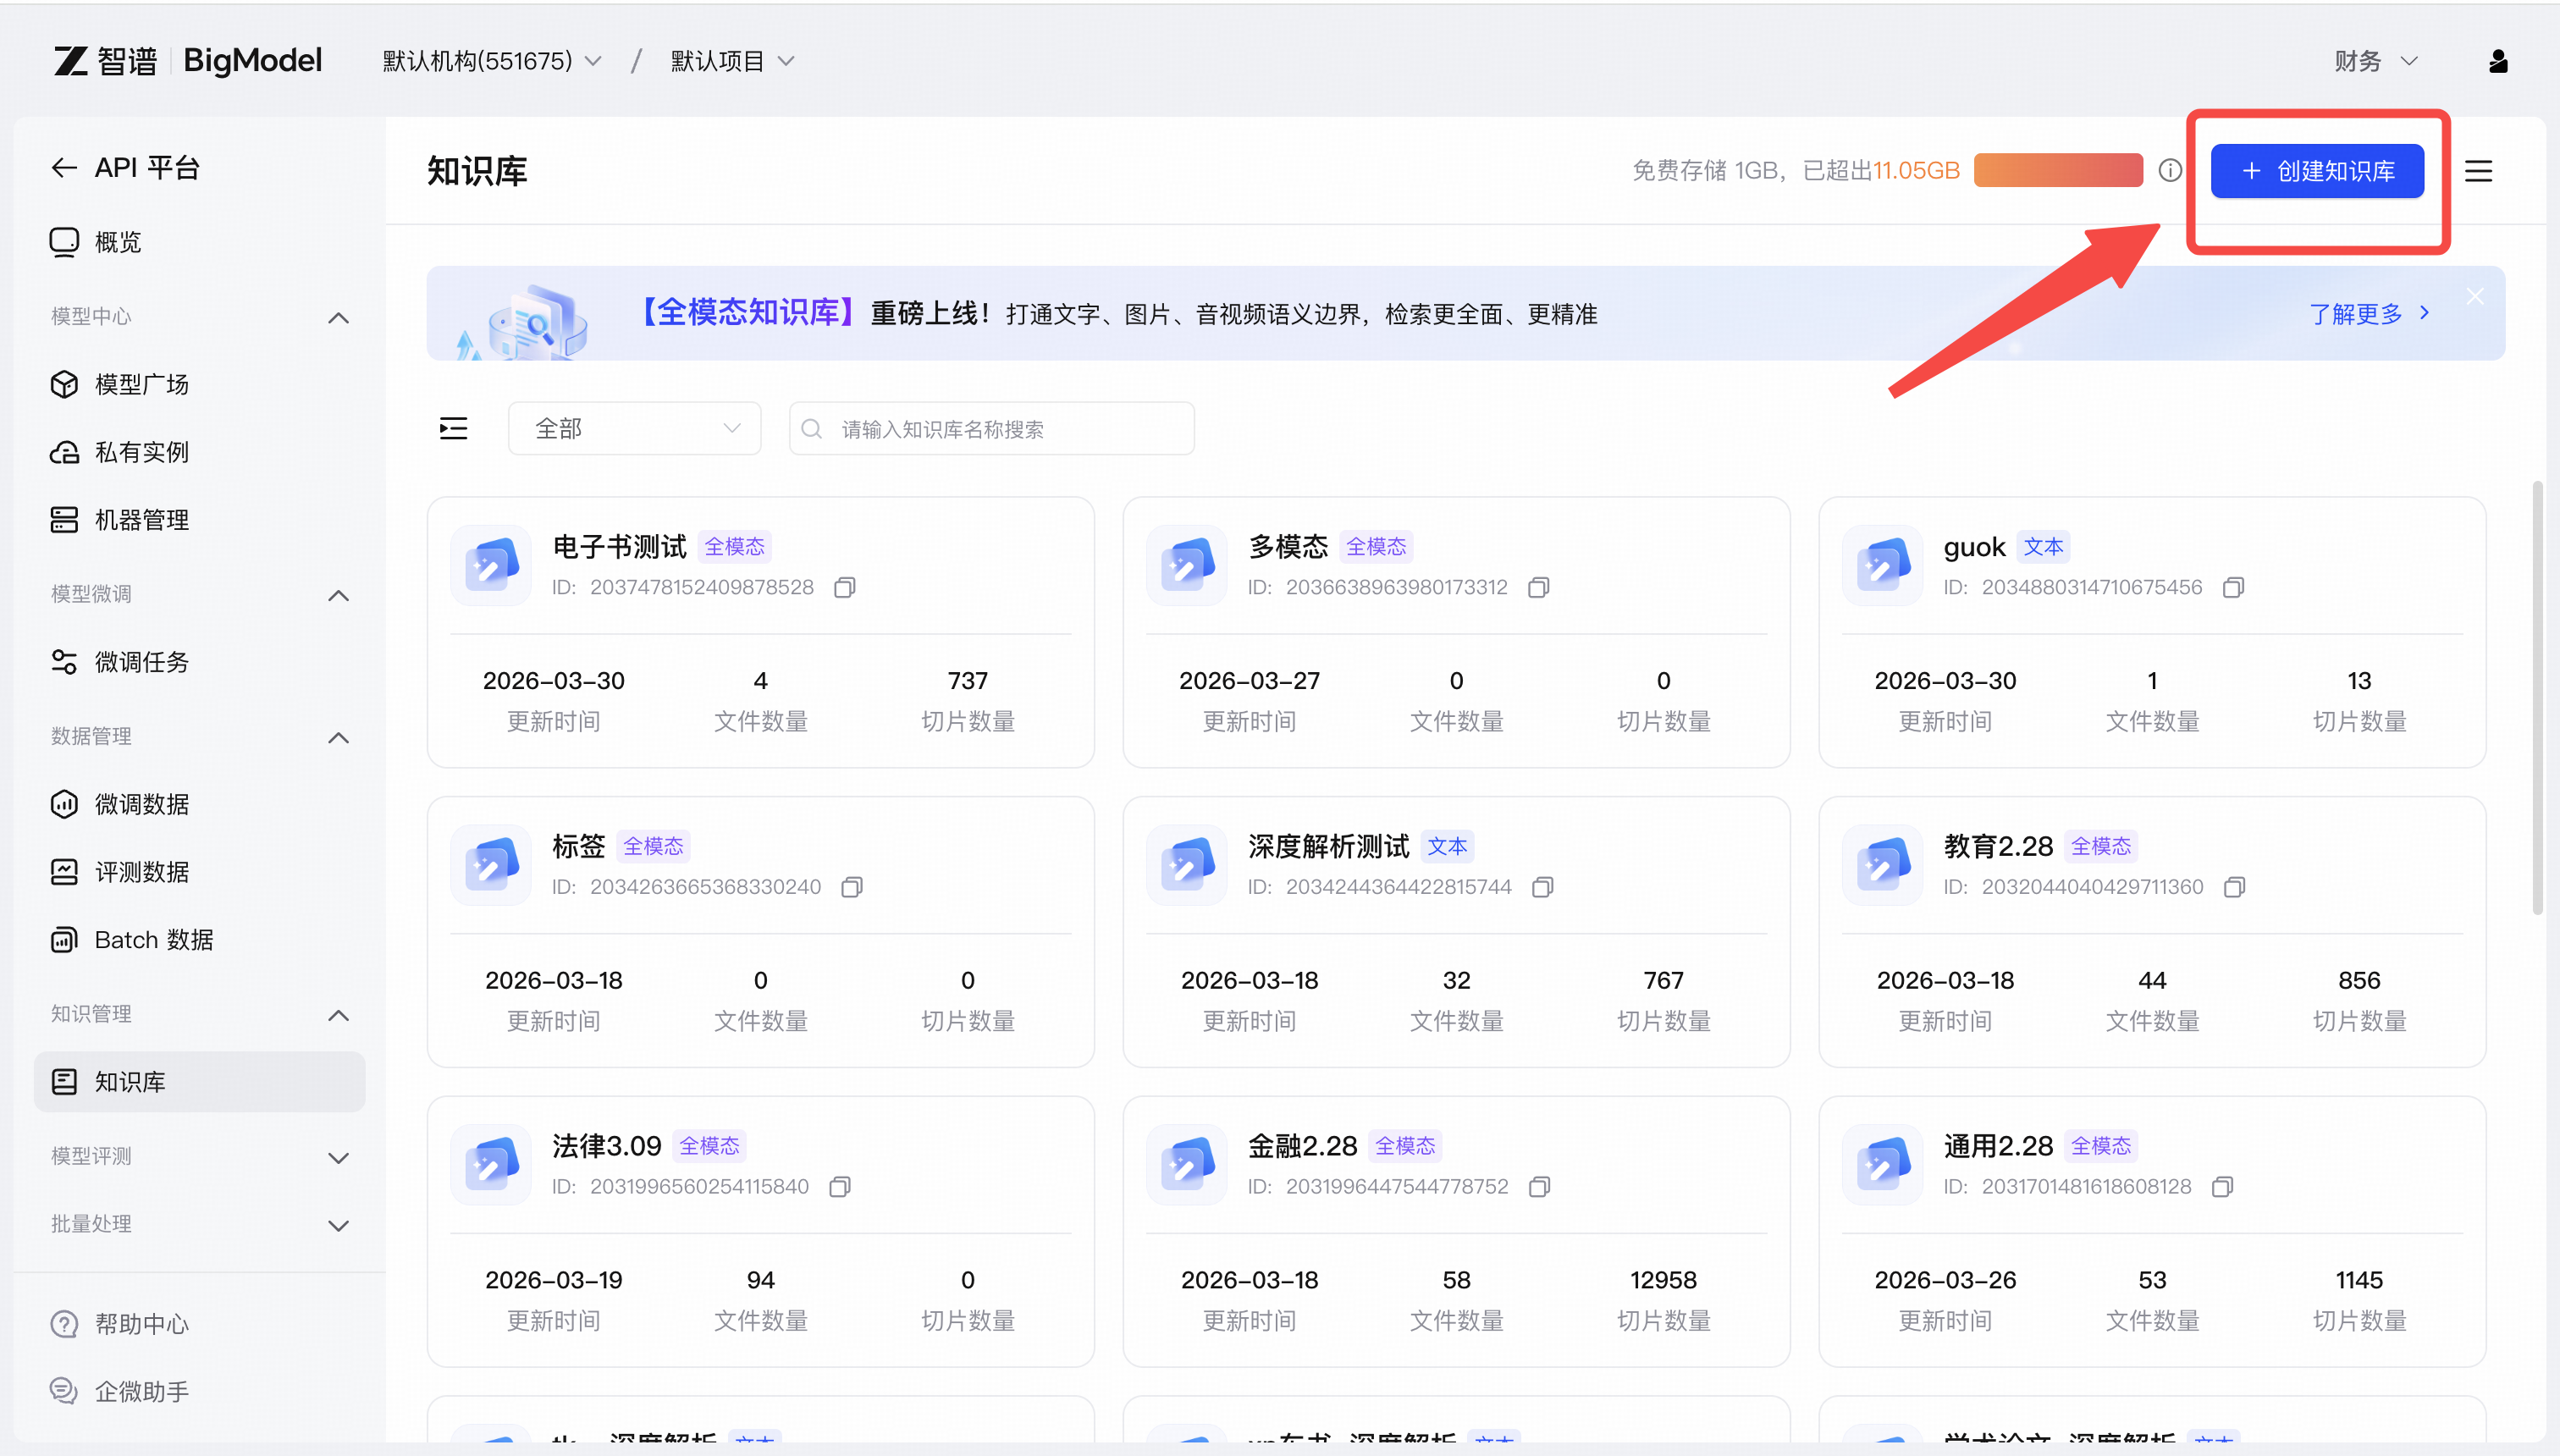
Task: Collapse the 模型中心 sidebar section
Action: [x=338, y=317]
